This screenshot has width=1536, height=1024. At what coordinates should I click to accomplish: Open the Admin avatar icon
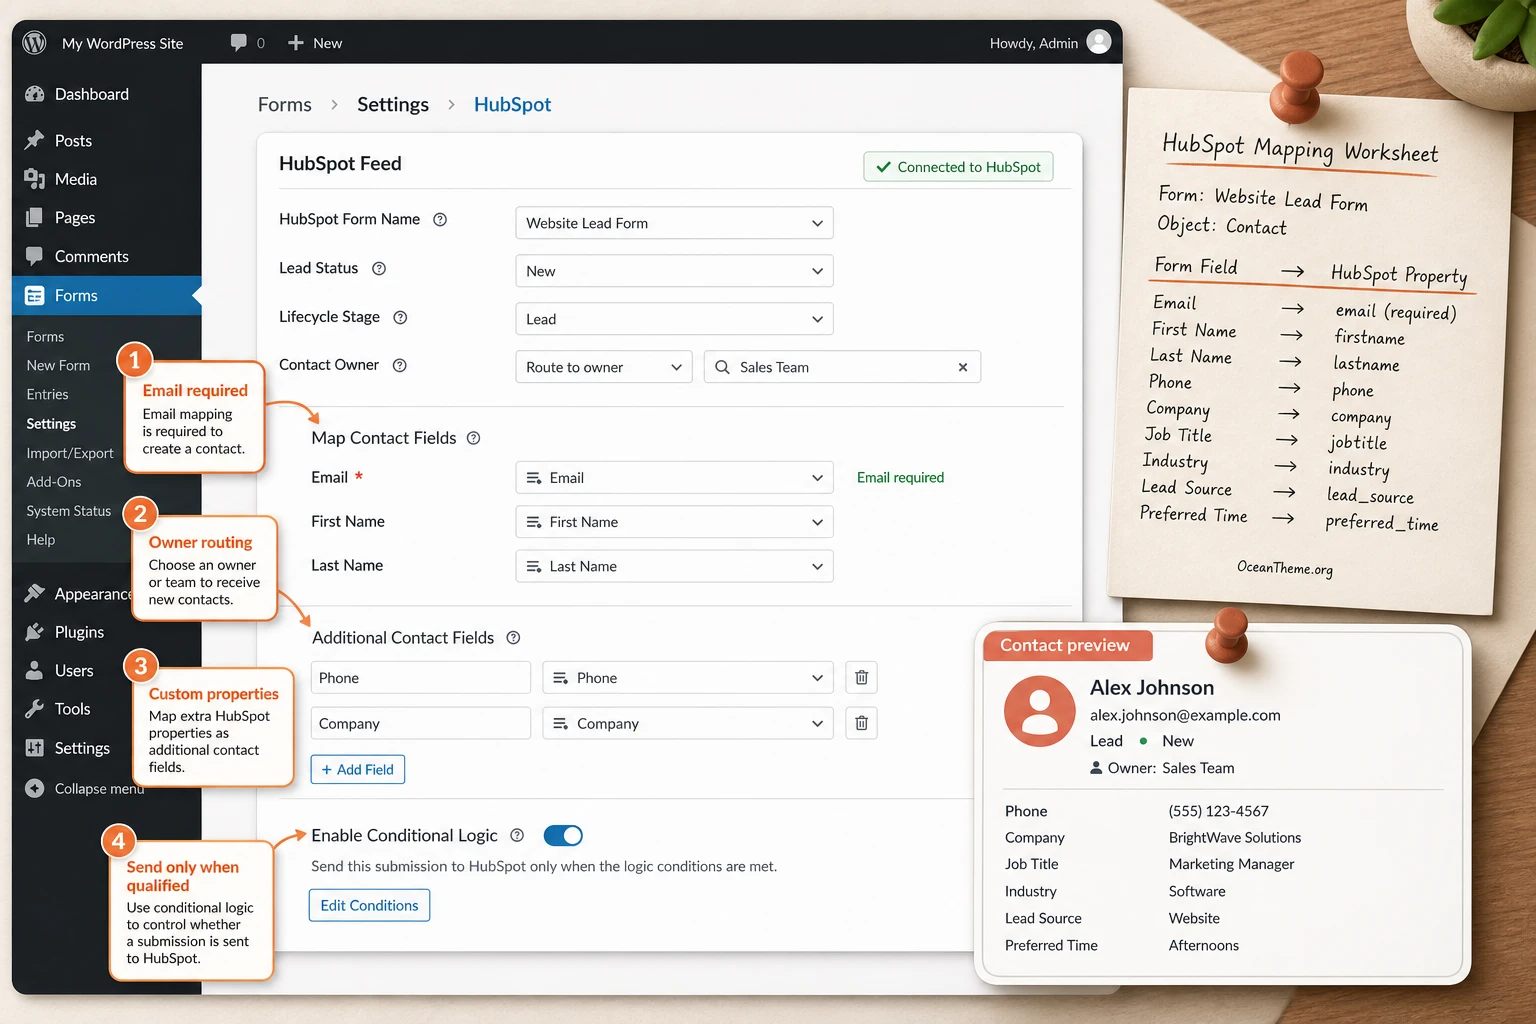1099,42
